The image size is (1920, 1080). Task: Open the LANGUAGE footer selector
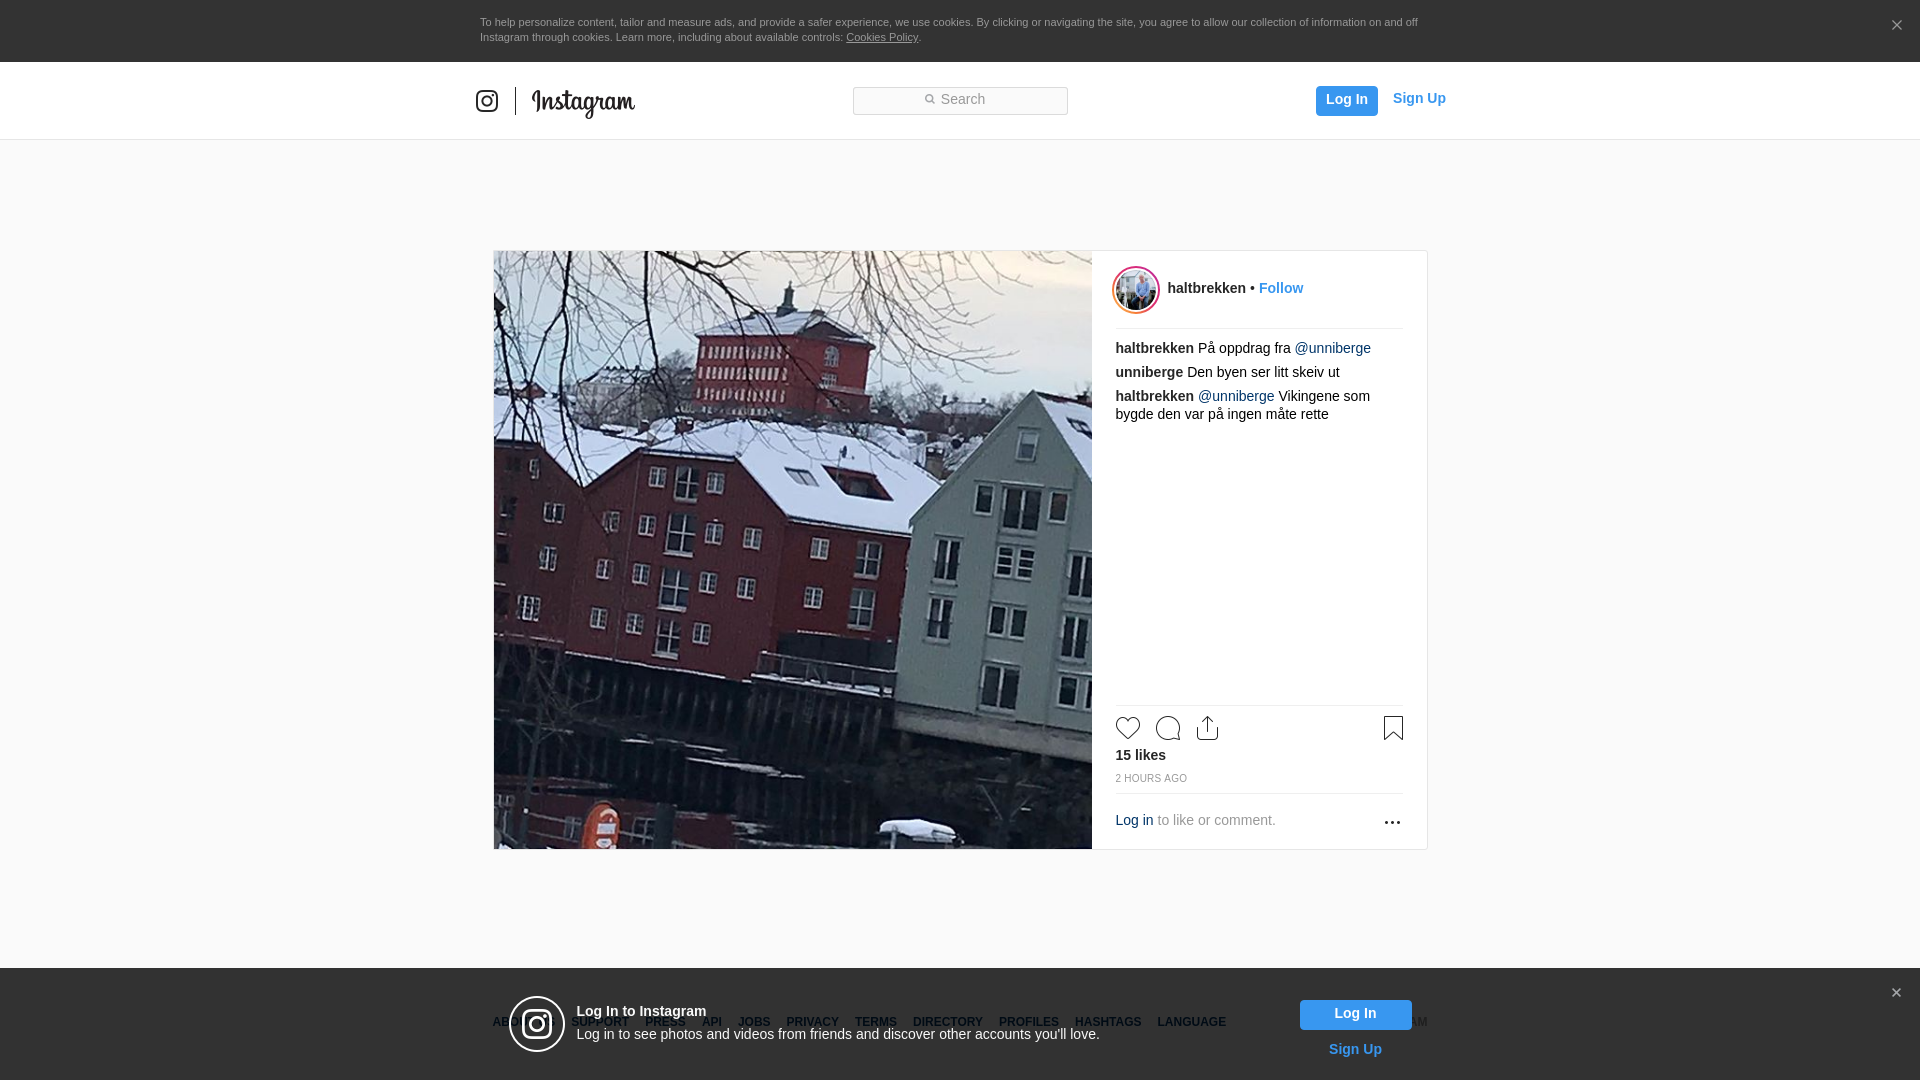pos(1191,1022)
